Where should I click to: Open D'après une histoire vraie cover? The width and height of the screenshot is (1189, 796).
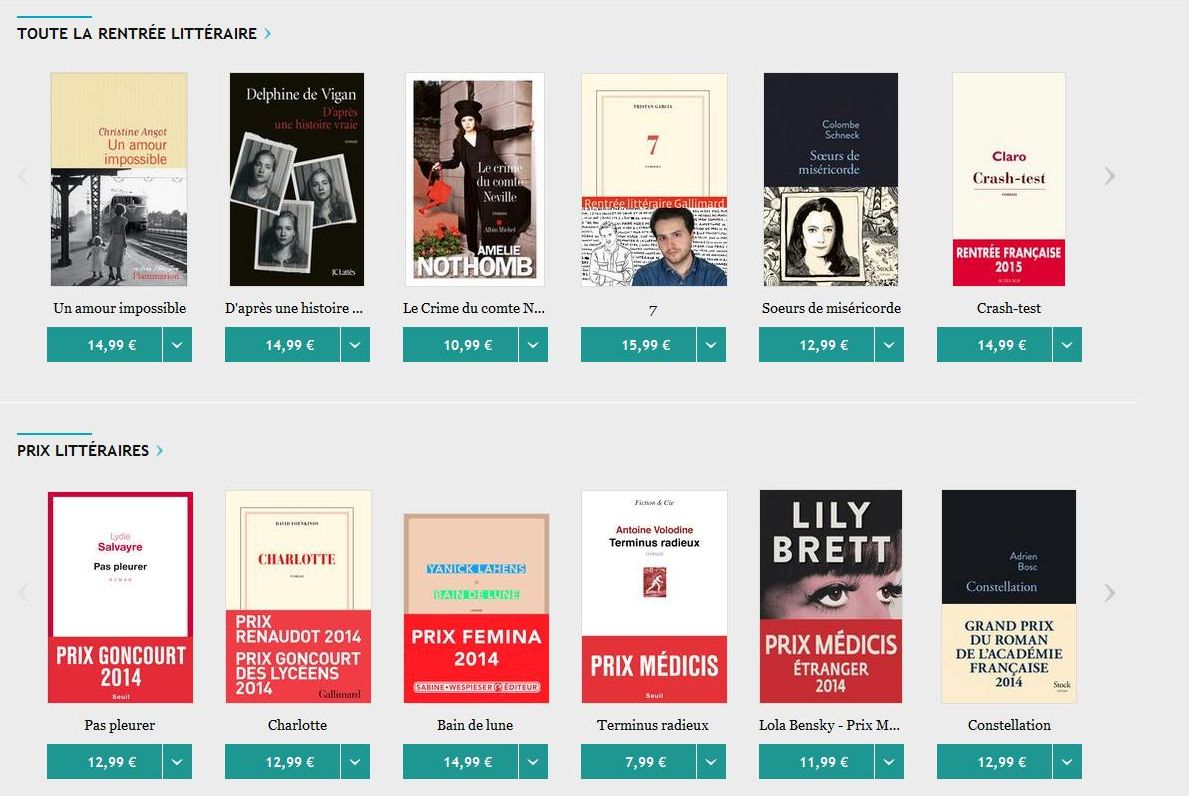point(296,180)
